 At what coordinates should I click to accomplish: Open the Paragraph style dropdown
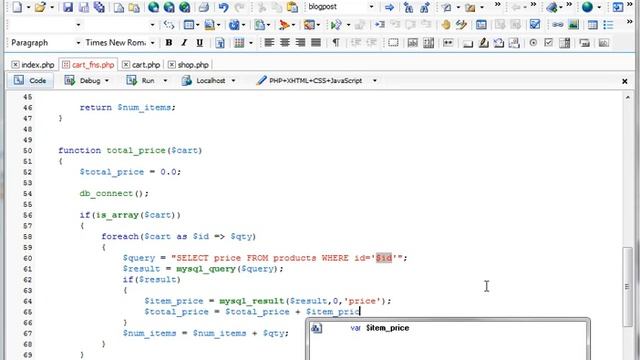pyautogui.click(x=78, y=43)
